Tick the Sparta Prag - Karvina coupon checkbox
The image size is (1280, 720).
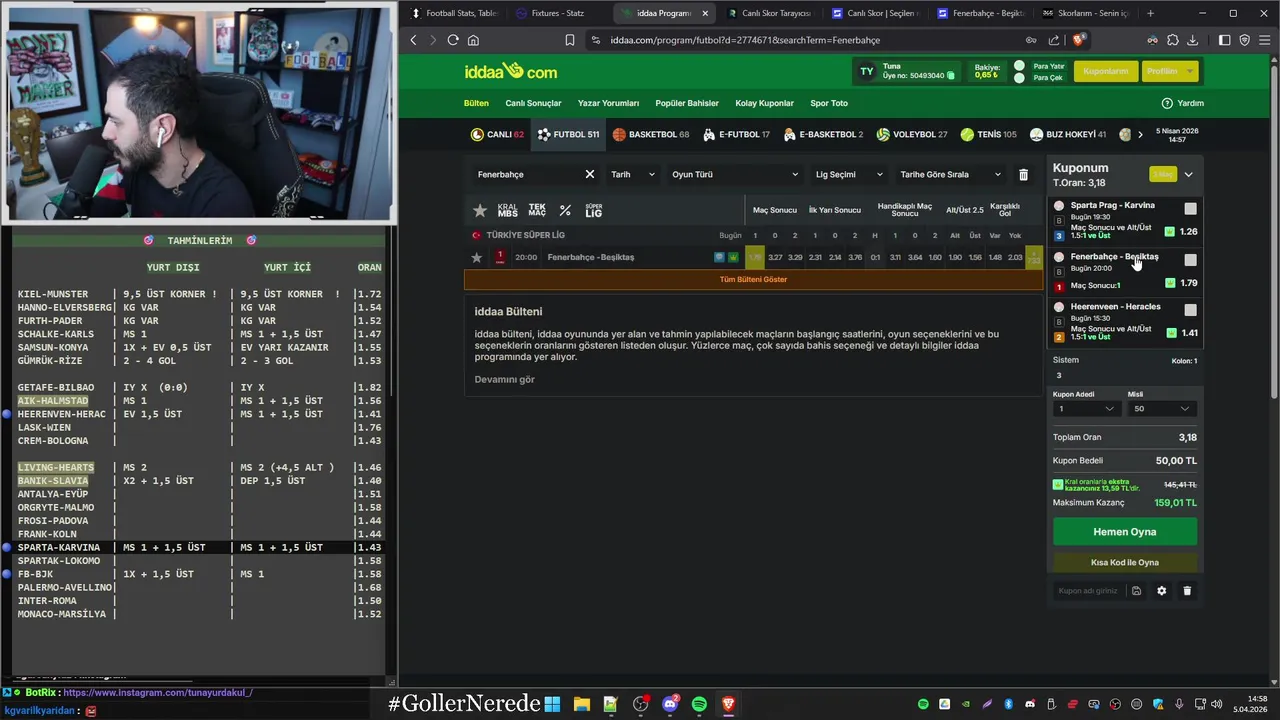click(1190, 209)
